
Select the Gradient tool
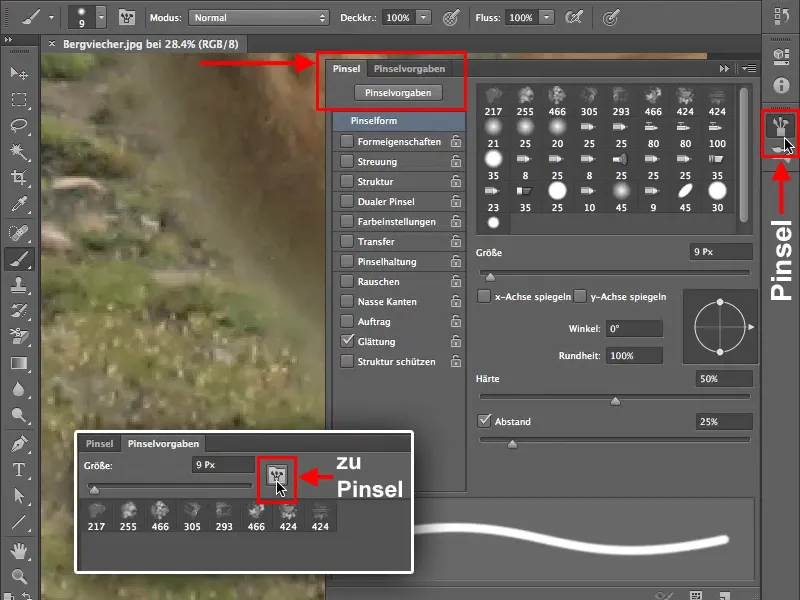(x=19, y=363)
